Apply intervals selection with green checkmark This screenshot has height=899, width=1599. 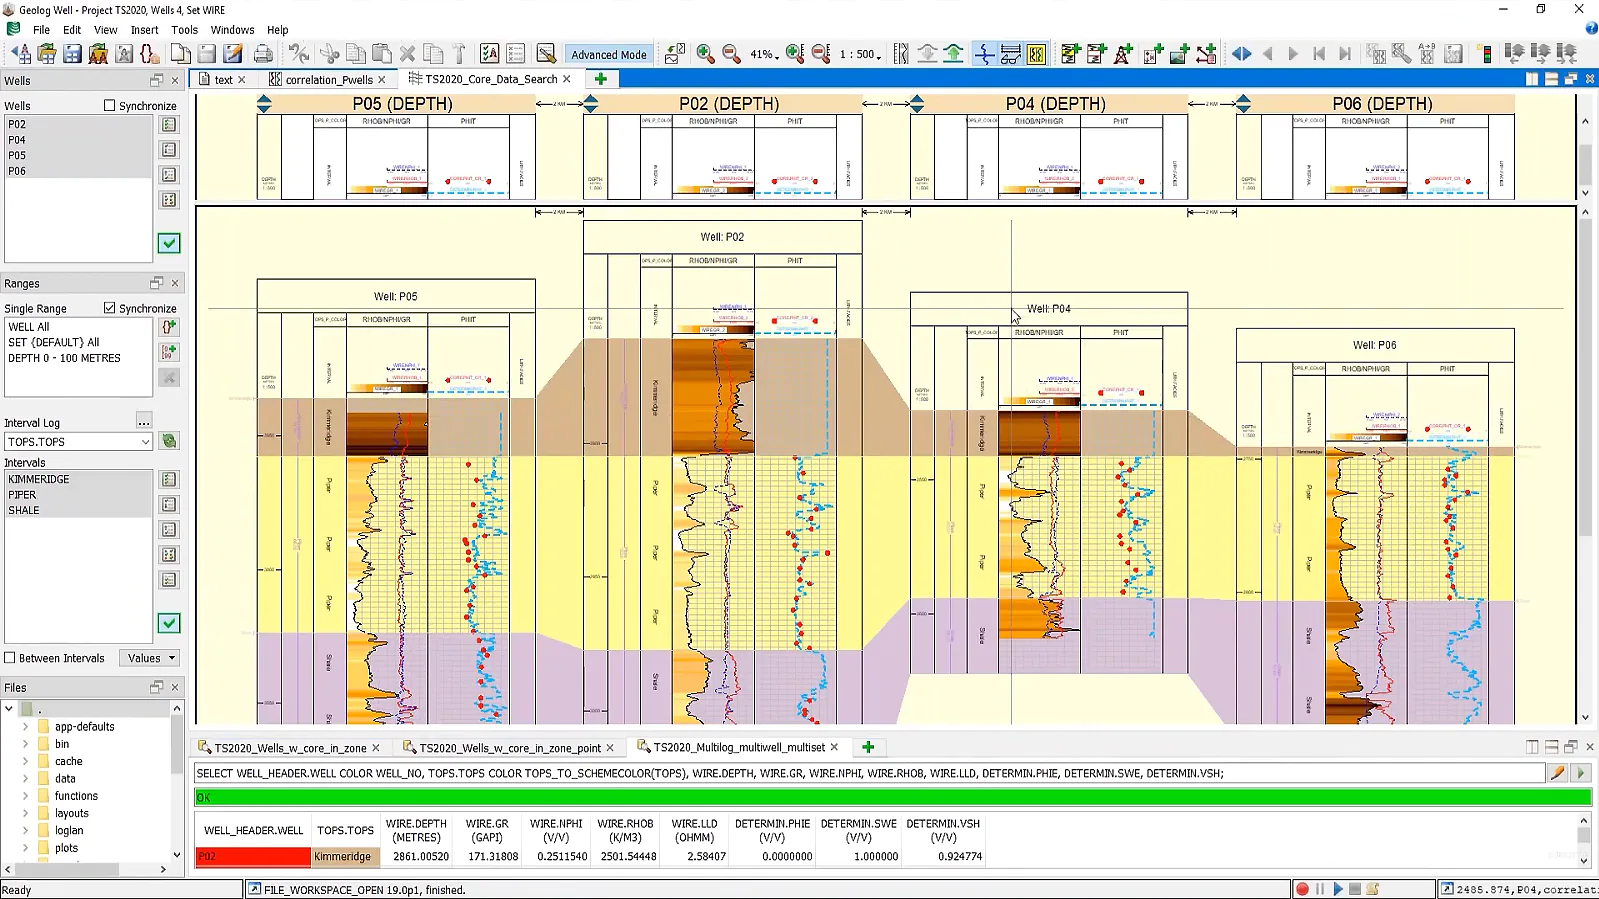169,623
